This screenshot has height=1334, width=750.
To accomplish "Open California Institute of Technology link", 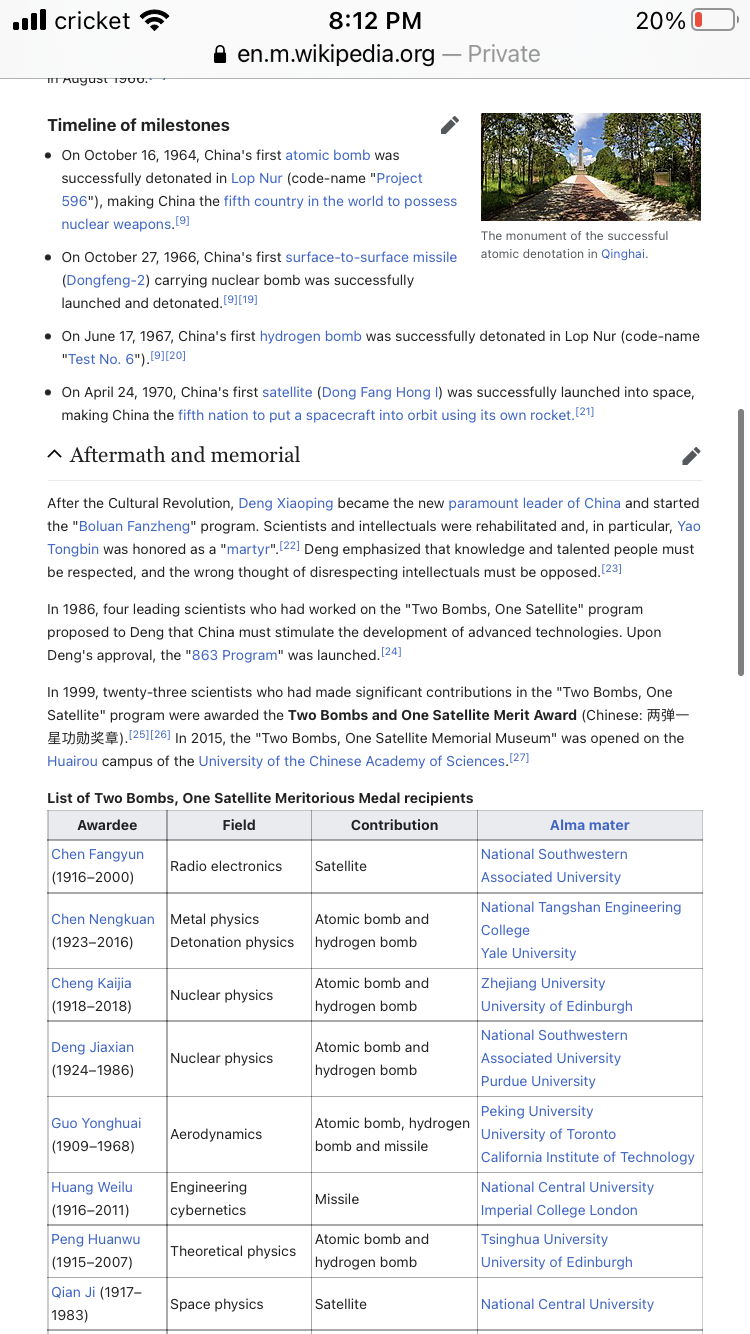I will 588,1157.
